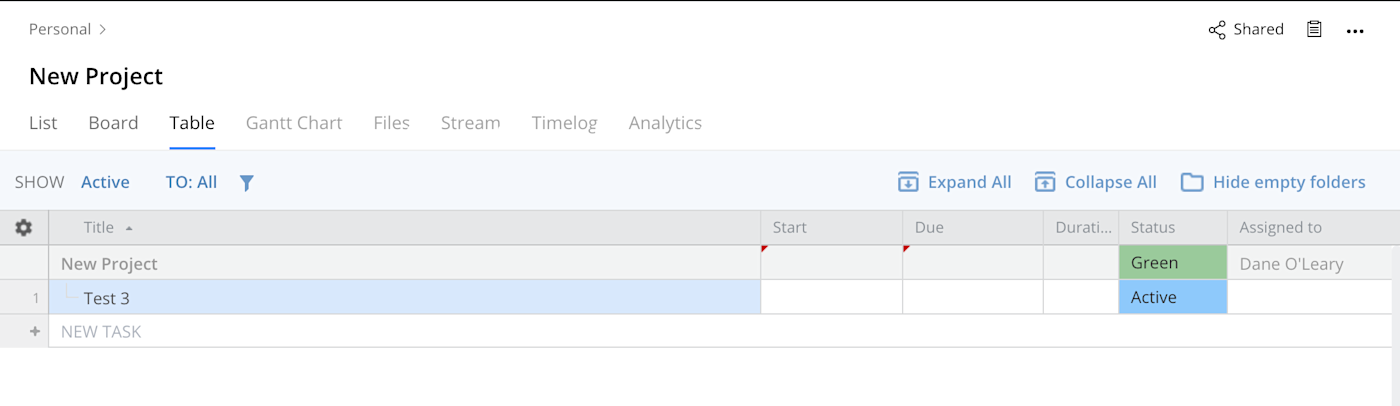The width and height of the screenshot is (1400, 406).
Task: Open table settings gear icon
Action: click(x=24, y=228)
